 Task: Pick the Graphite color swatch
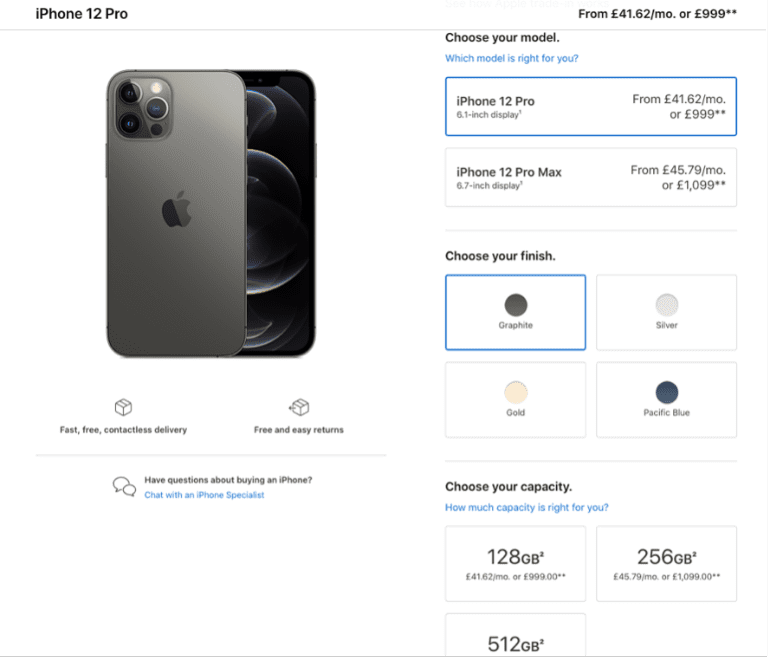[516, 312]
